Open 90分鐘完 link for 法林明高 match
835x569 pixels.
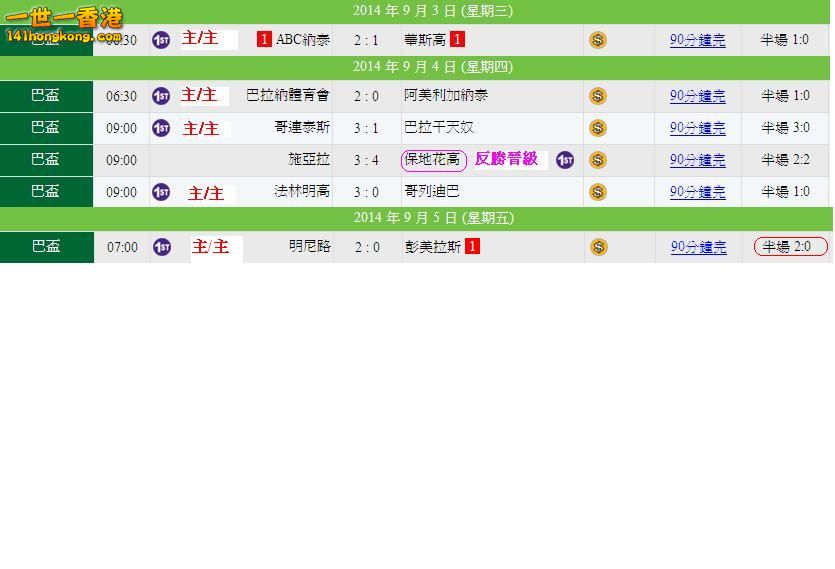point(698,192)
